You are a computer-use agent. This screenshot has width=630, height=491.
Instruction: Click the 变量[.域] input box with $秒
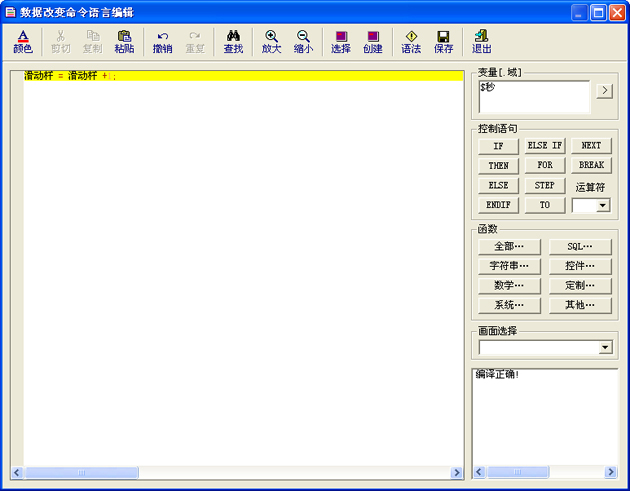point(534,97)
